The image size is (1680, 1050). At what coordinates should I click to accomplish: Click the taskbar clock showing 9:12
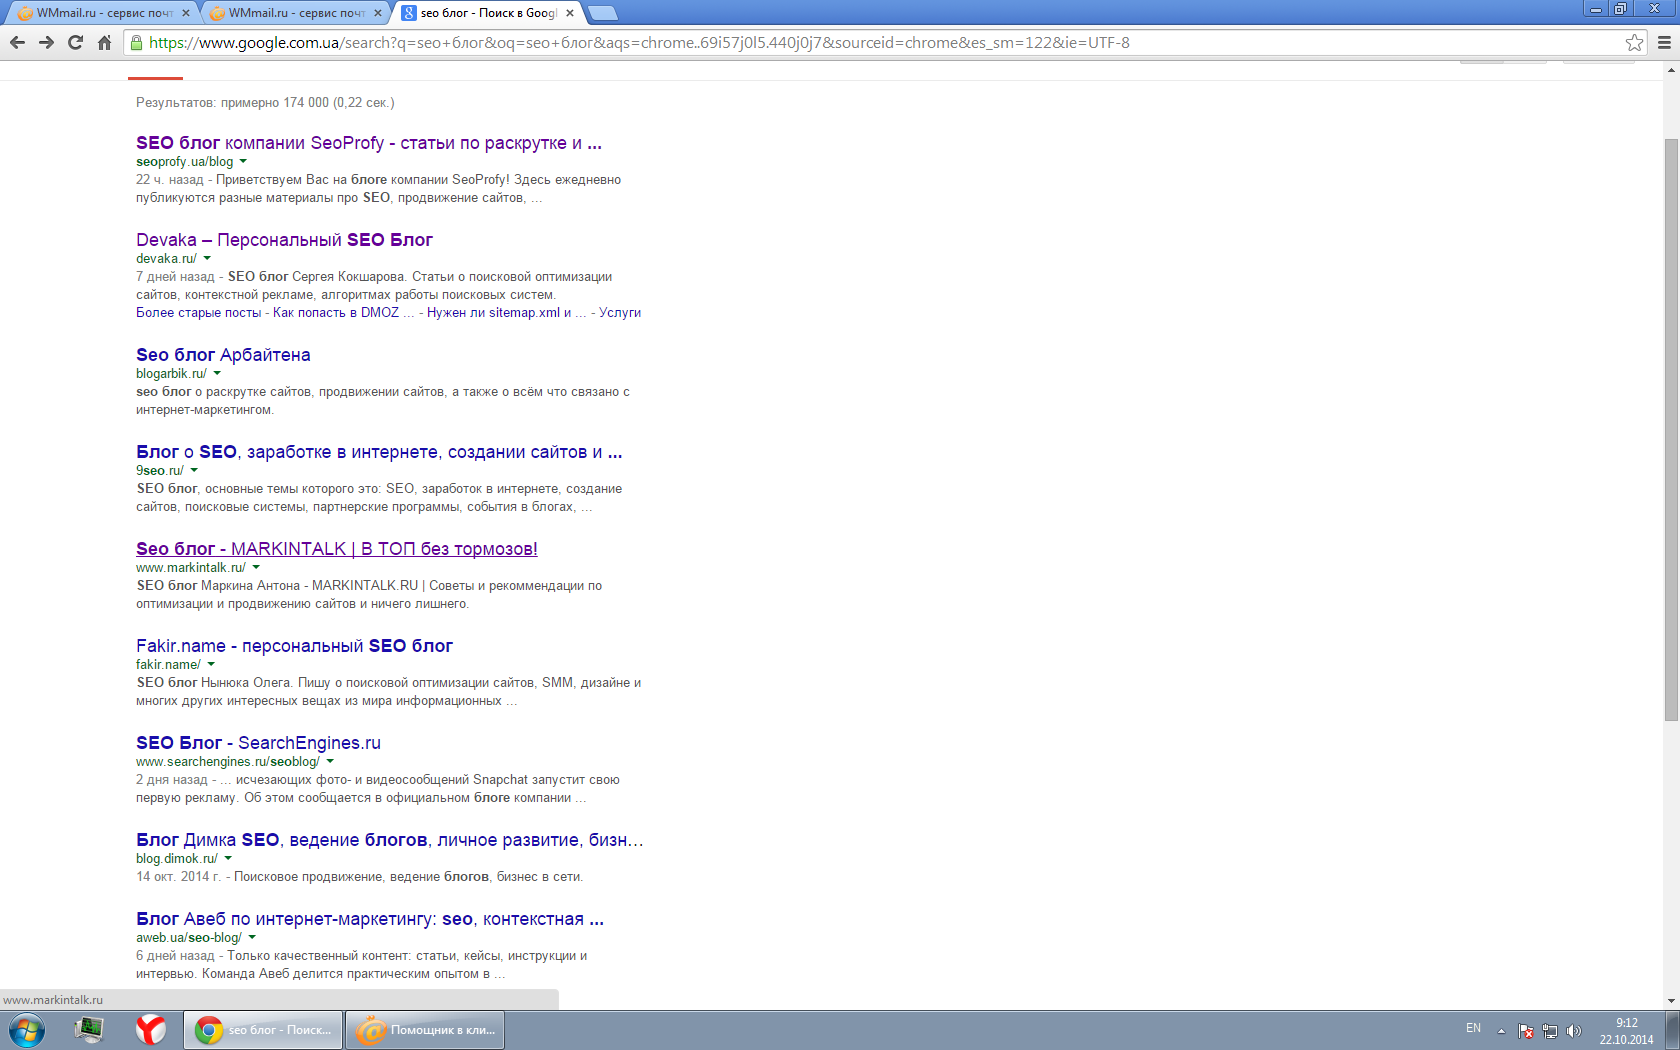1626,1031
